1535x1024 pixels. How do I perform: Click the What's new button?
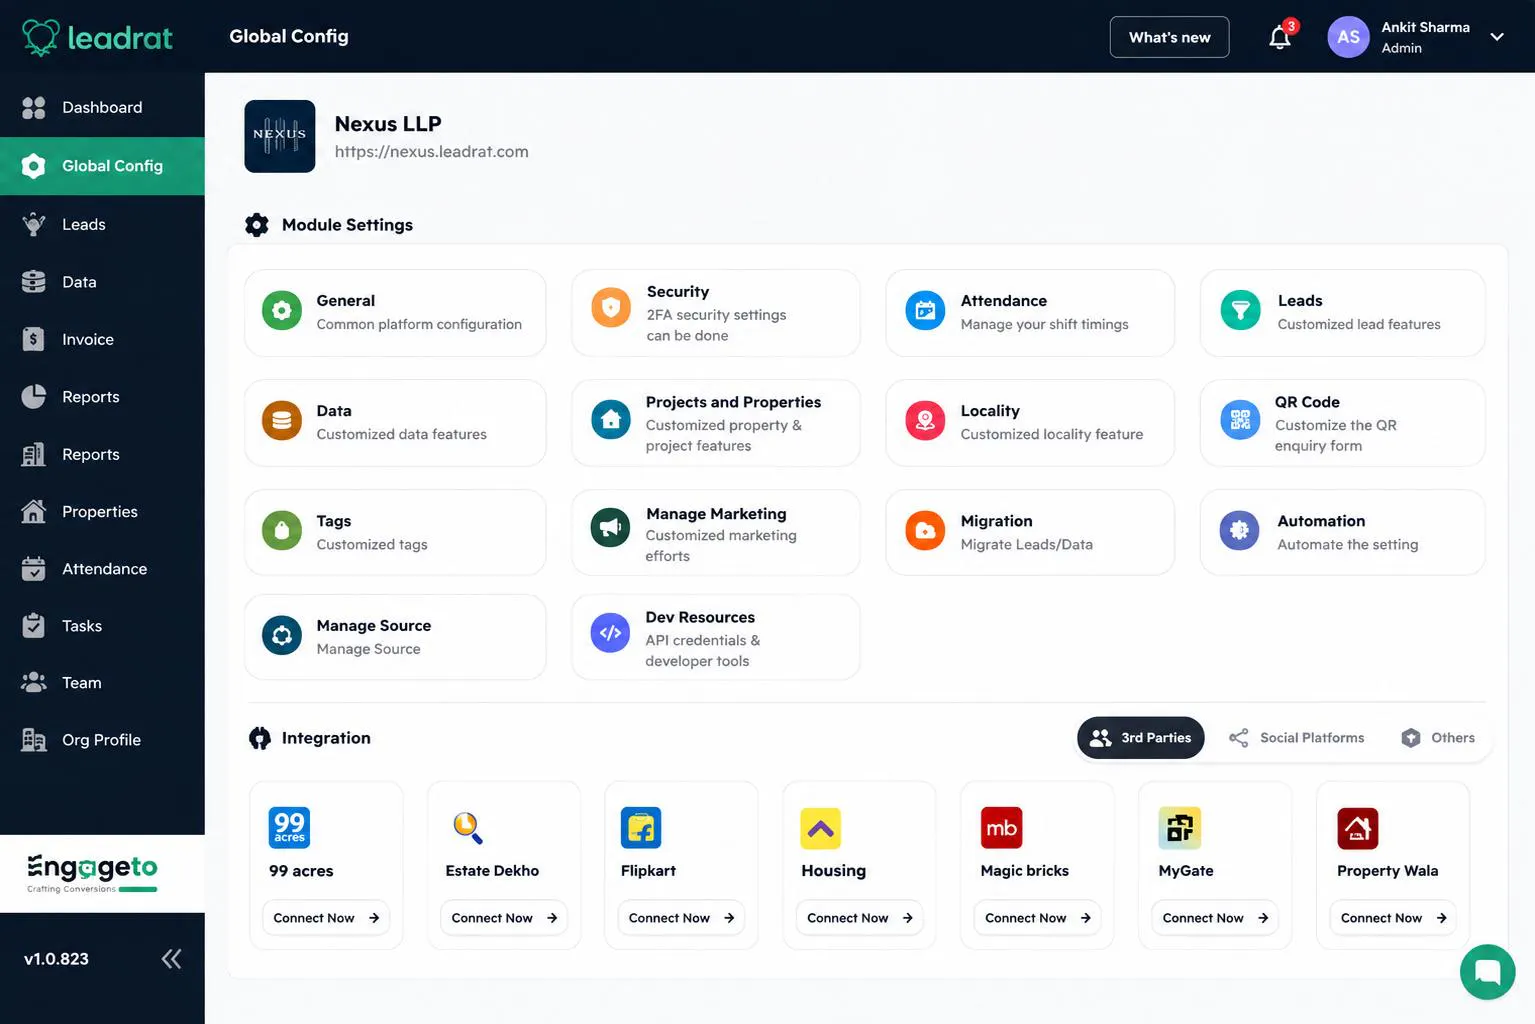(x=1169, y=37)
